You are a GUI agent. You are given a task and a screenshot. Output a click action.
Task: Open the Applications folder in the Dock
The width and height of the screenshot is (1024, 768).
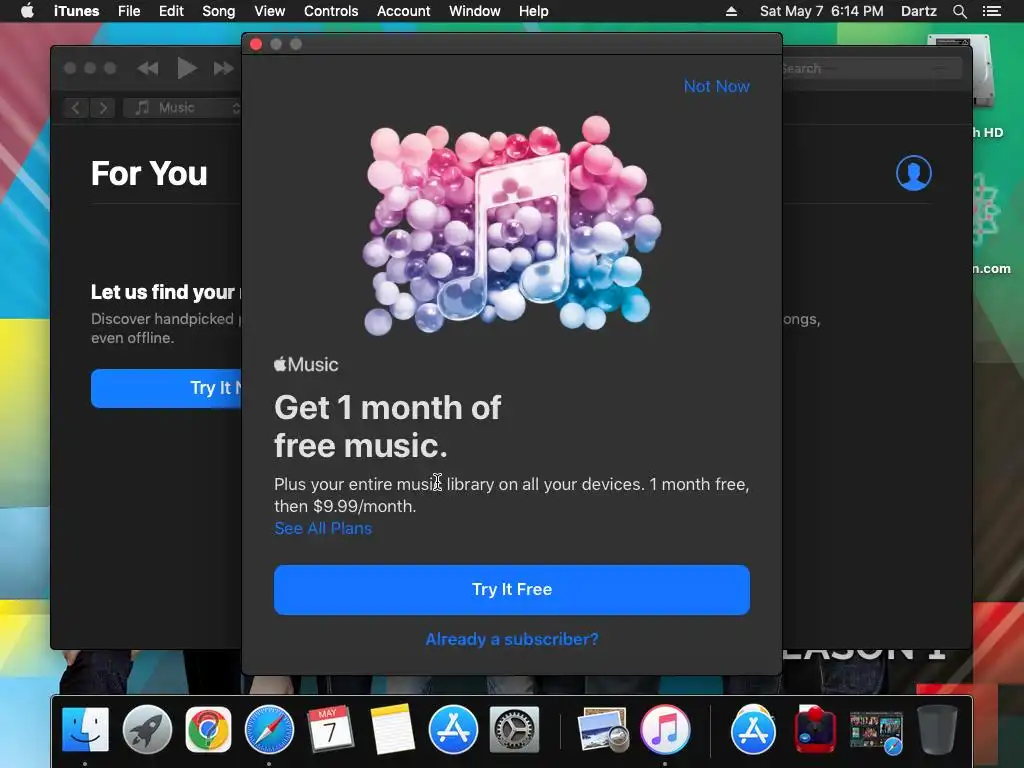point(752,729)
